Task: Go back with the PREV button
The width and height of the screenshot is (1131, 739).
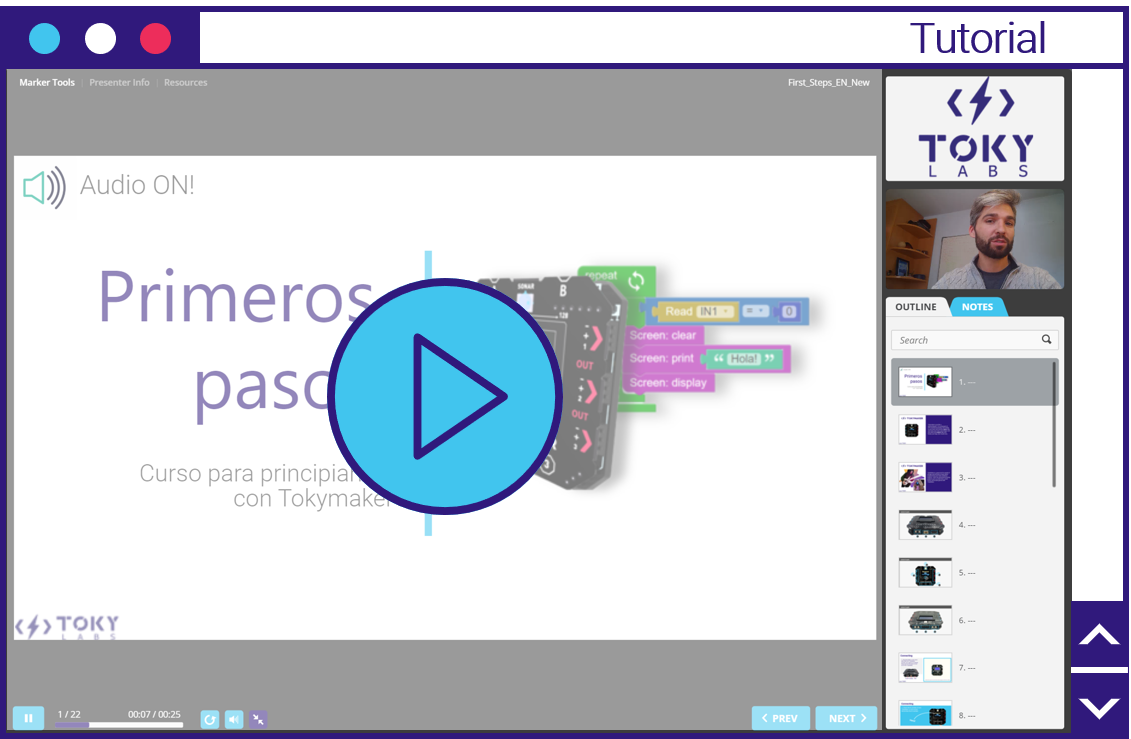Action: [x=780, y=718]
